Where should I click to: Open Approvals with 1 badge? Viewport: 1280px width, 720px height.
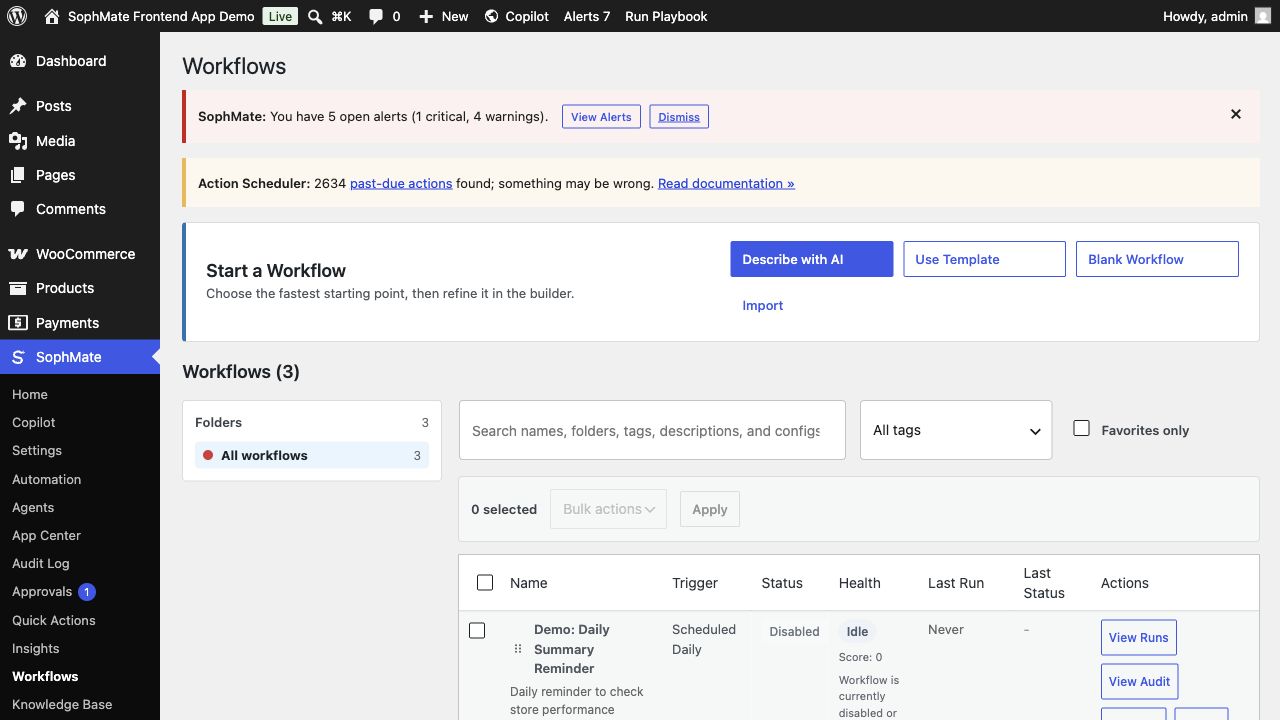(54, 592)
